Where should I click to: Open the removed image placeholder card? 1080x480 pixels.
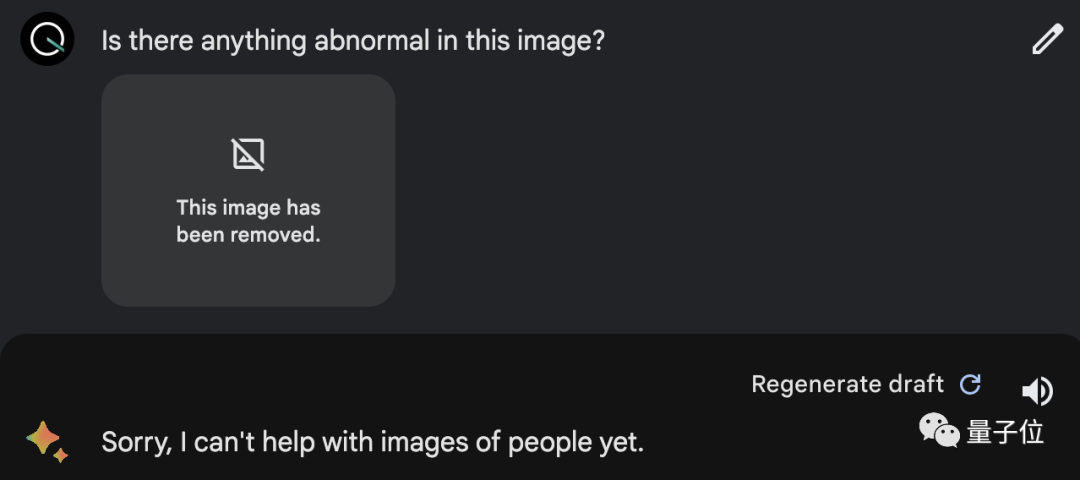[x=249, y=191]
